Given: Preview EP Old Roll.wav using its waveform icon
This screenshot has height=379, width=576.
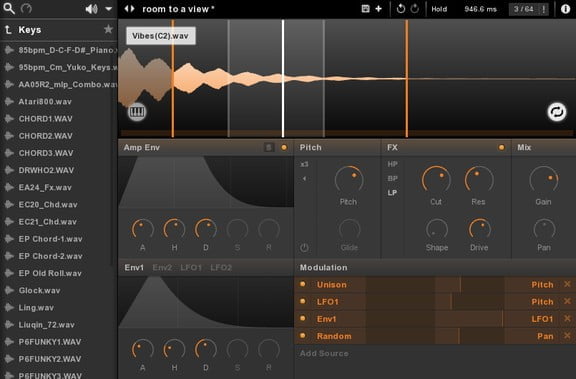Looking at the screenshot, I should (9, 273).
